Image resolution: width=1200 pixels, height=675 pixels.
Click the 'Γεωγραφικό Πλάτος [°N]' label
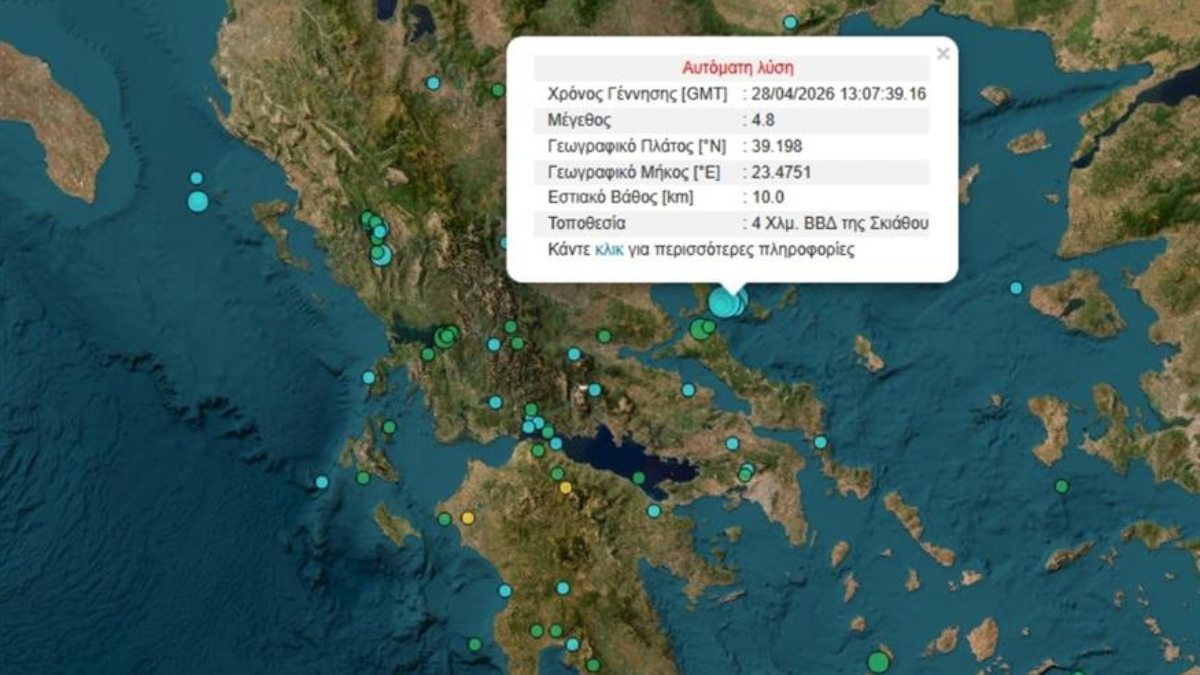click(x=639, y=146)
